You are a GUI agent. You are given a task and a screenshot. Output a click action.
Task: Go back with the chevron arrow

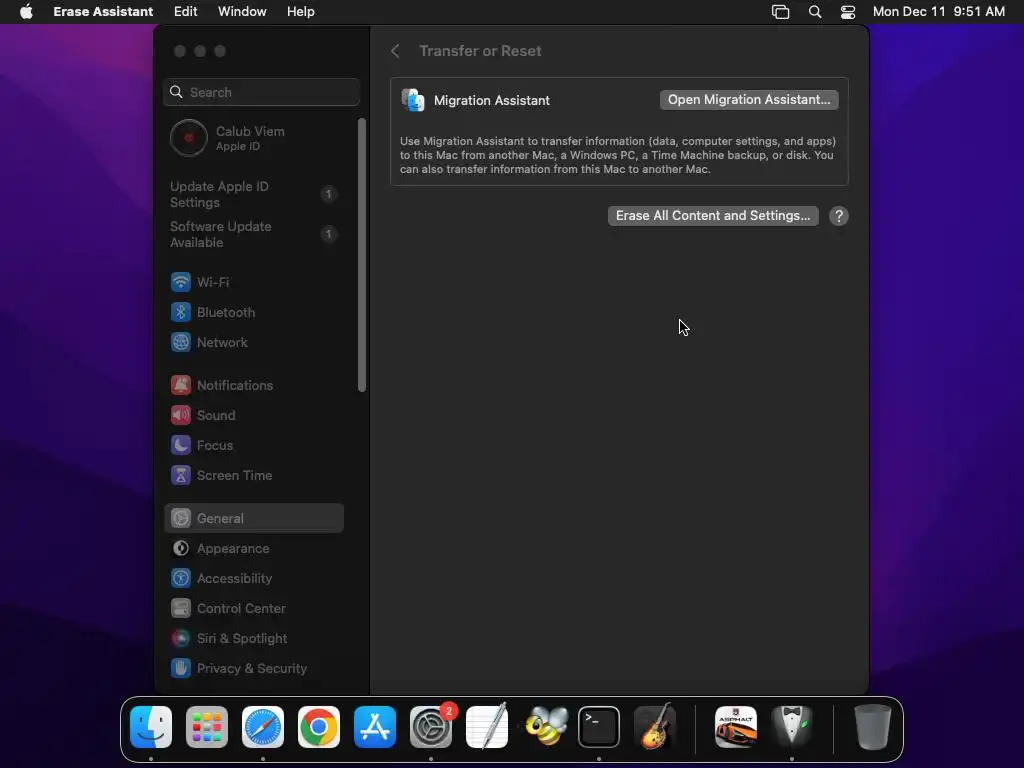tap(395, 51)
